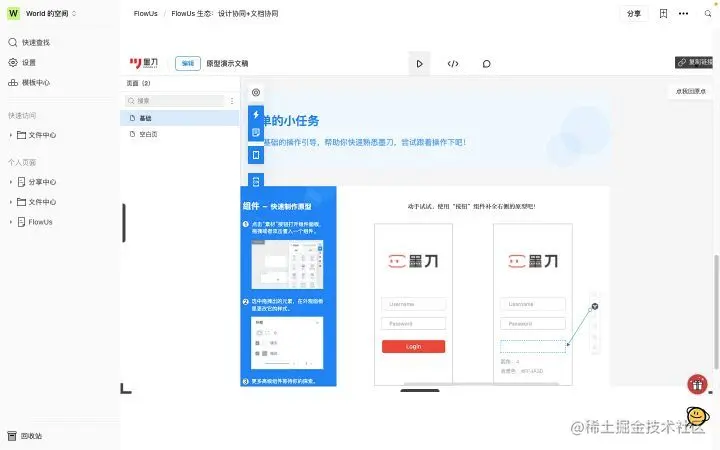Click the red Login button in prototype

coord(413,346)
